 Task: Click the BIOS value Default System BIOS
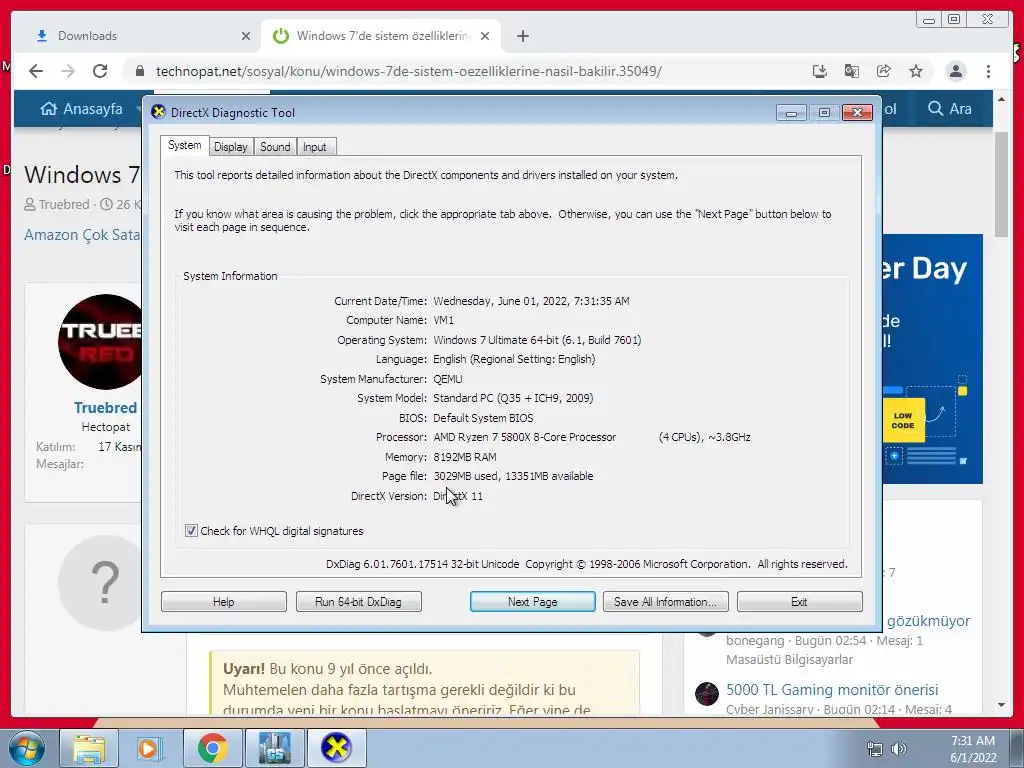(483, 418)
